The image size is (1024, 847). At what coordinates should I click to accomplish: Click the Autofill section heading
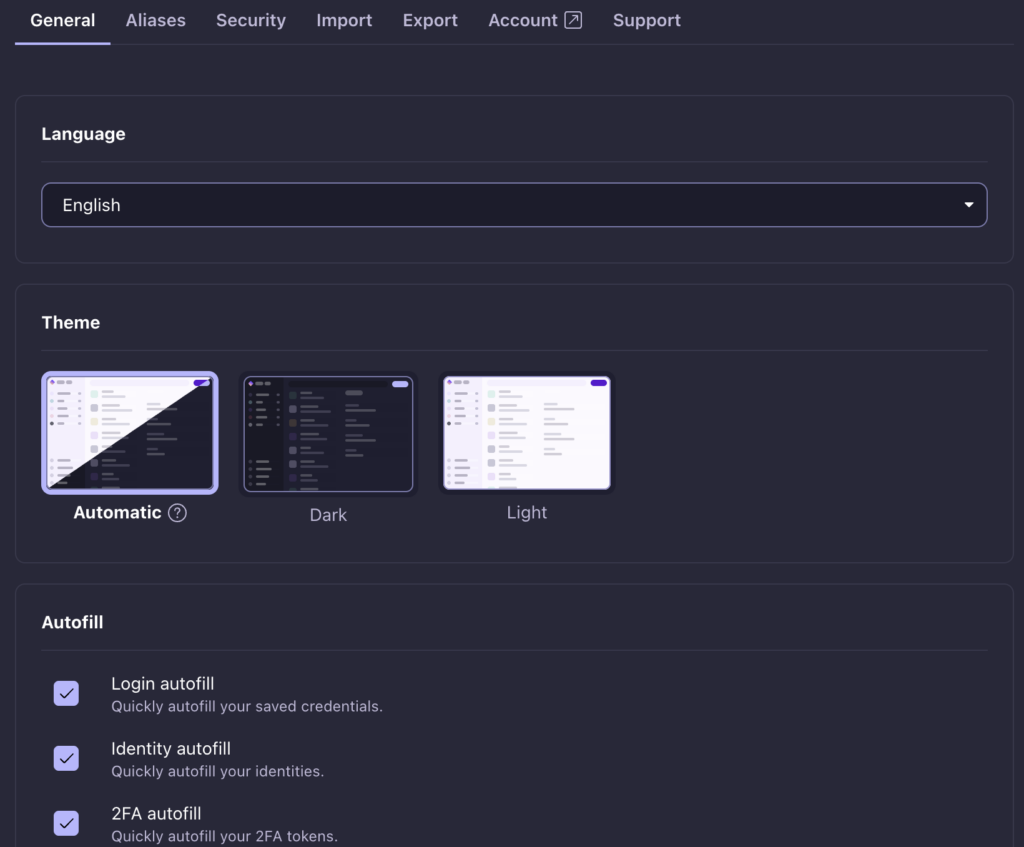click(x=72, y=622)
